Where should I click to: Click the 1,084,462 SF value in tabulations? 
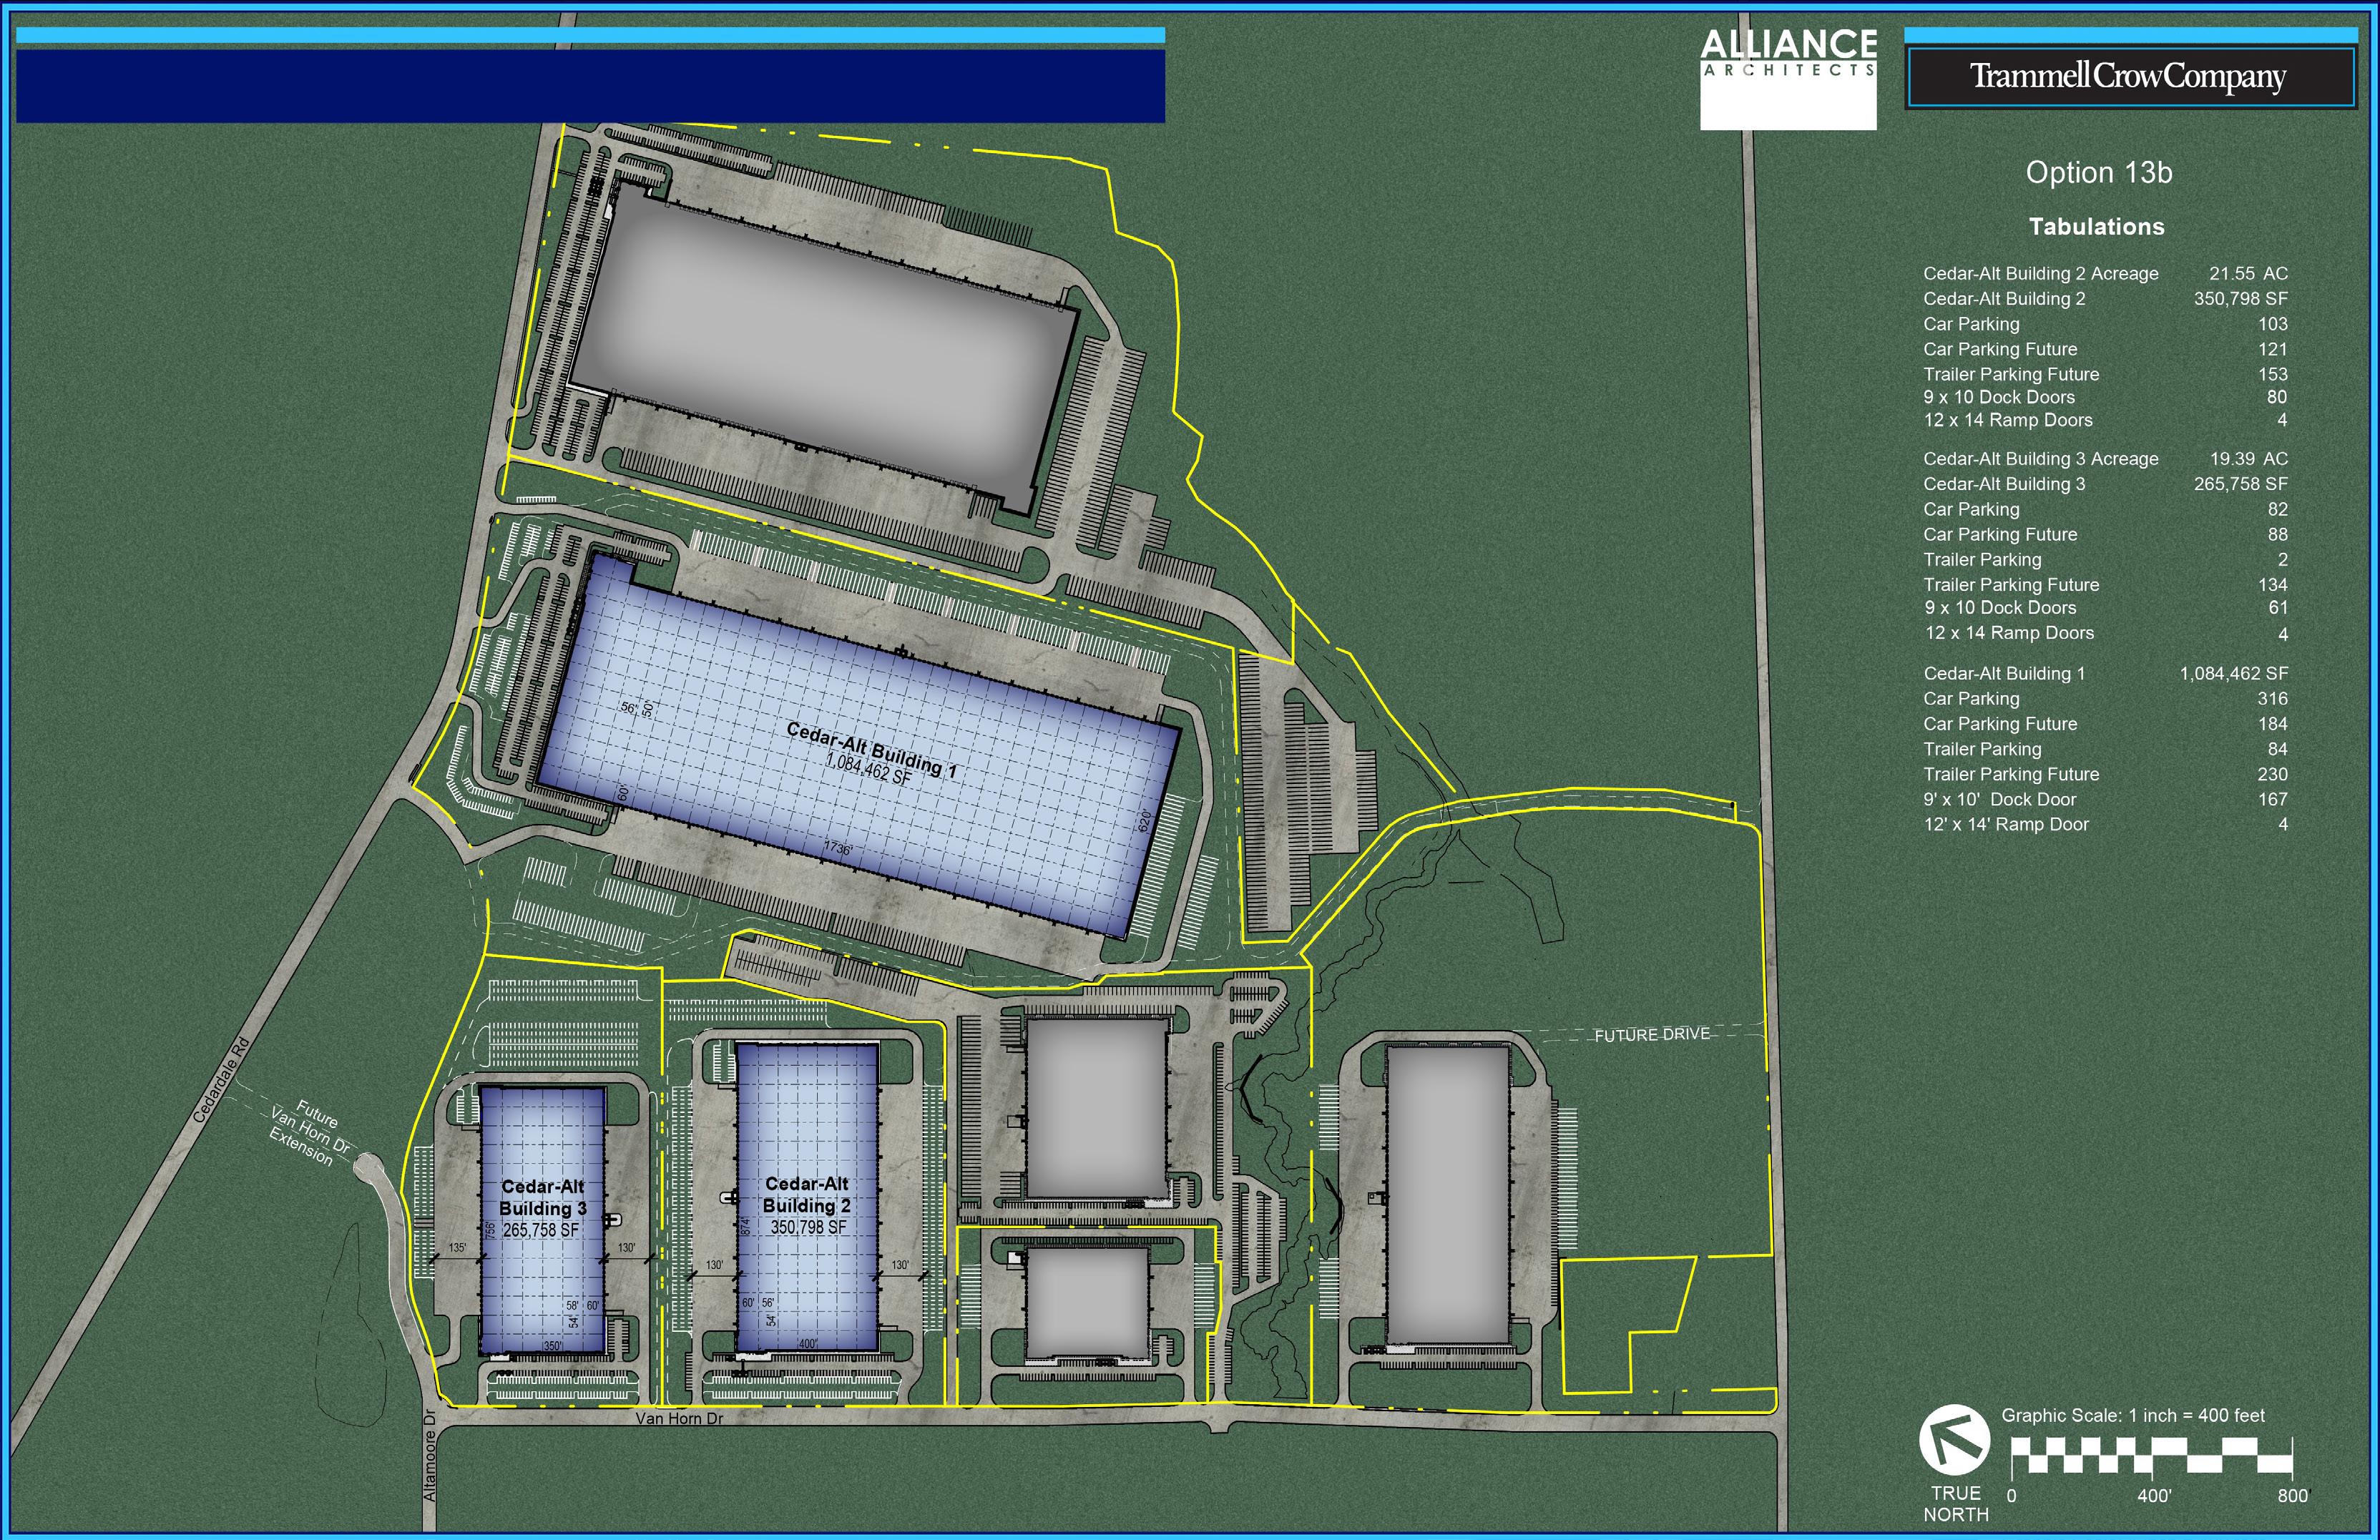click(x=2234, y=674)
